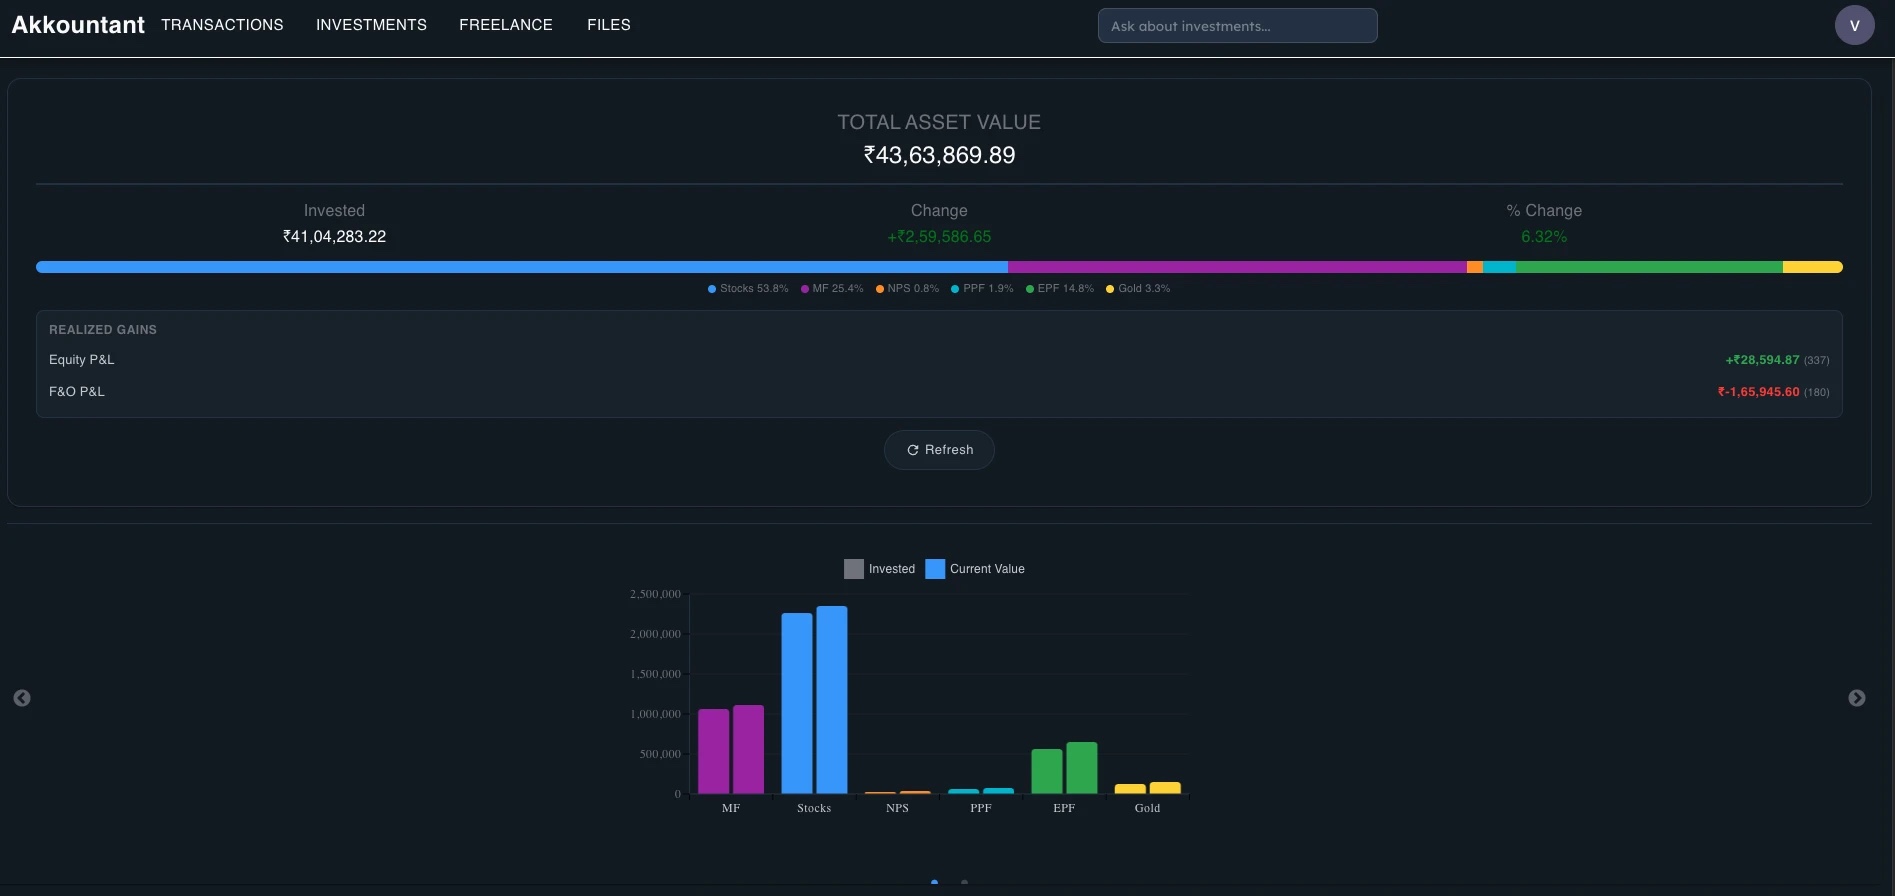The height and width of the screenshot is (896, 1895).
Task: Open the Investments tab
Action: (371, 25)
